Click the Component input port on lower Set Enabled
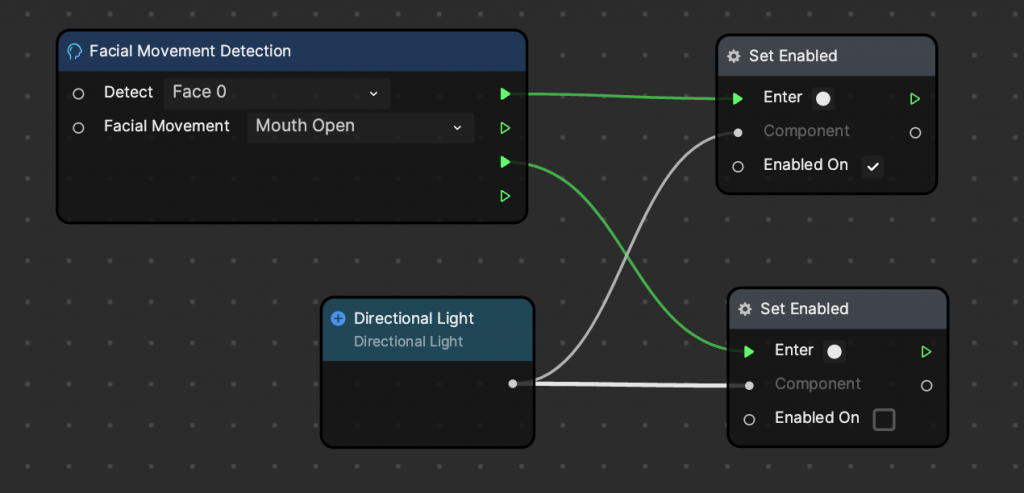Viewport: 1024px width, 493px height. pos(749,386)
